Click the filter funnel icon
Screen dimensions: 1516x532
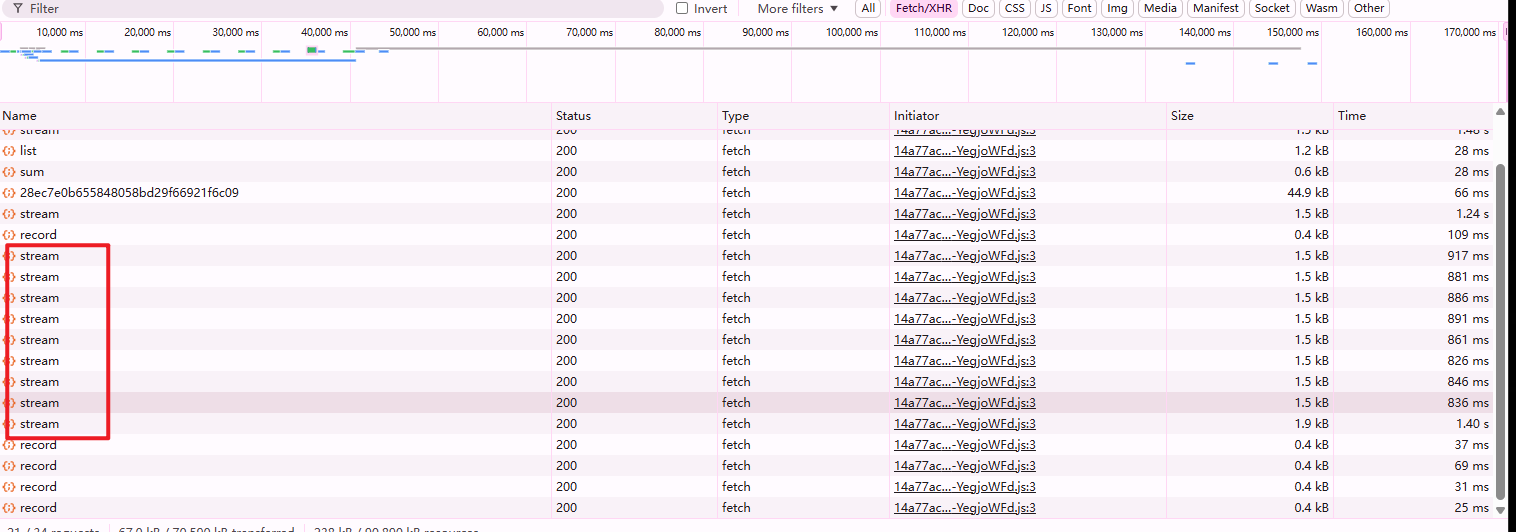[x=18, y=8]
